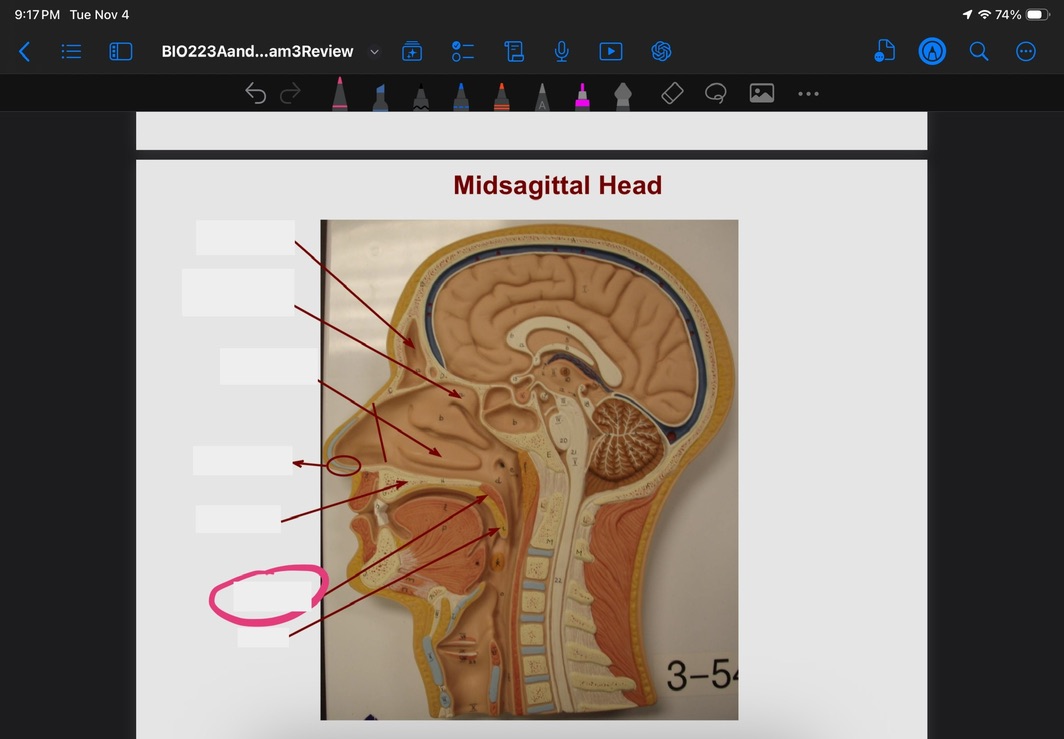The width and height of the screenshot is (1064, 739).
Task: Open the AI flashcards stack icon
Action: 412,51
